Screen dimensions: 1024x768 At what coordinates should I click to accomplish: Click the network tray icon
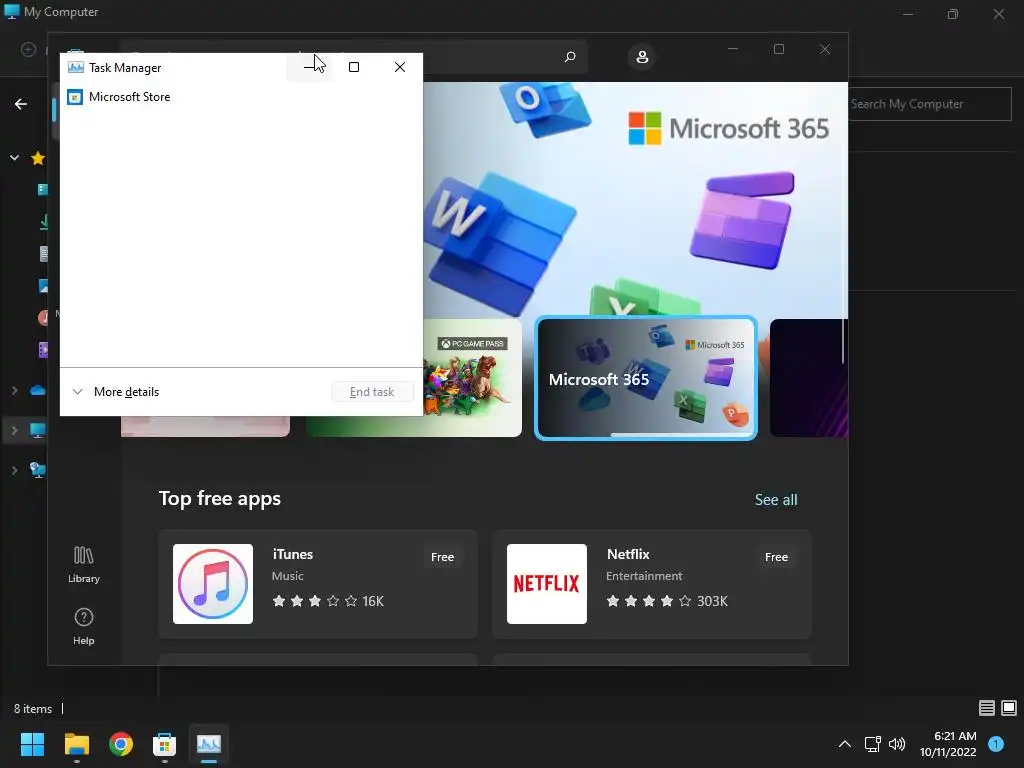(x=872, y=744)
